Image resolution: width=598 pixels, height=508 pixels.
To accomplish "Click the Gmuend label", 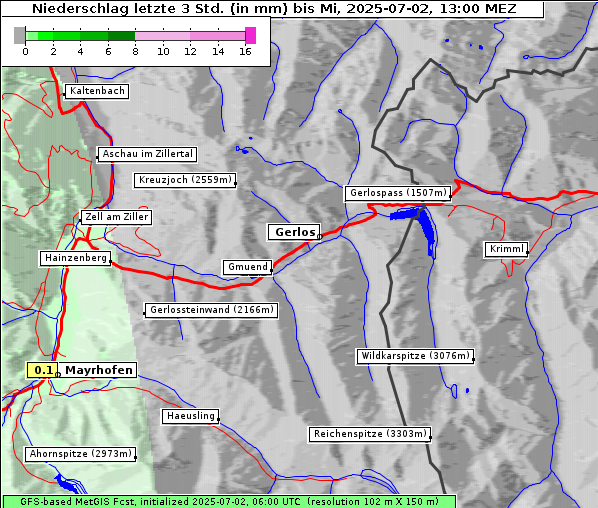I will 248,267.
